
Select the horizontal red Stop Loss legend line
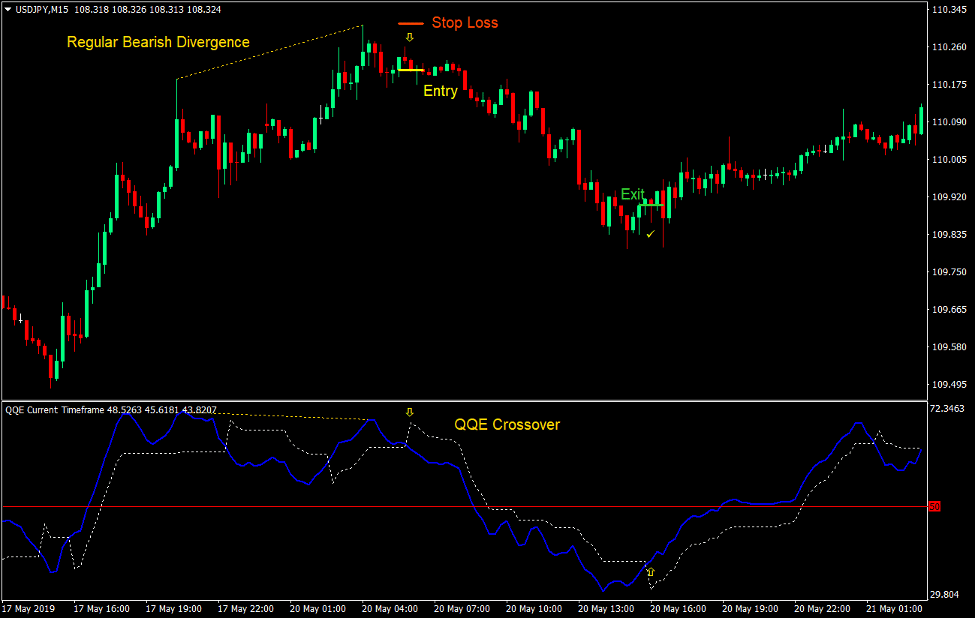(x=411, y=22)
